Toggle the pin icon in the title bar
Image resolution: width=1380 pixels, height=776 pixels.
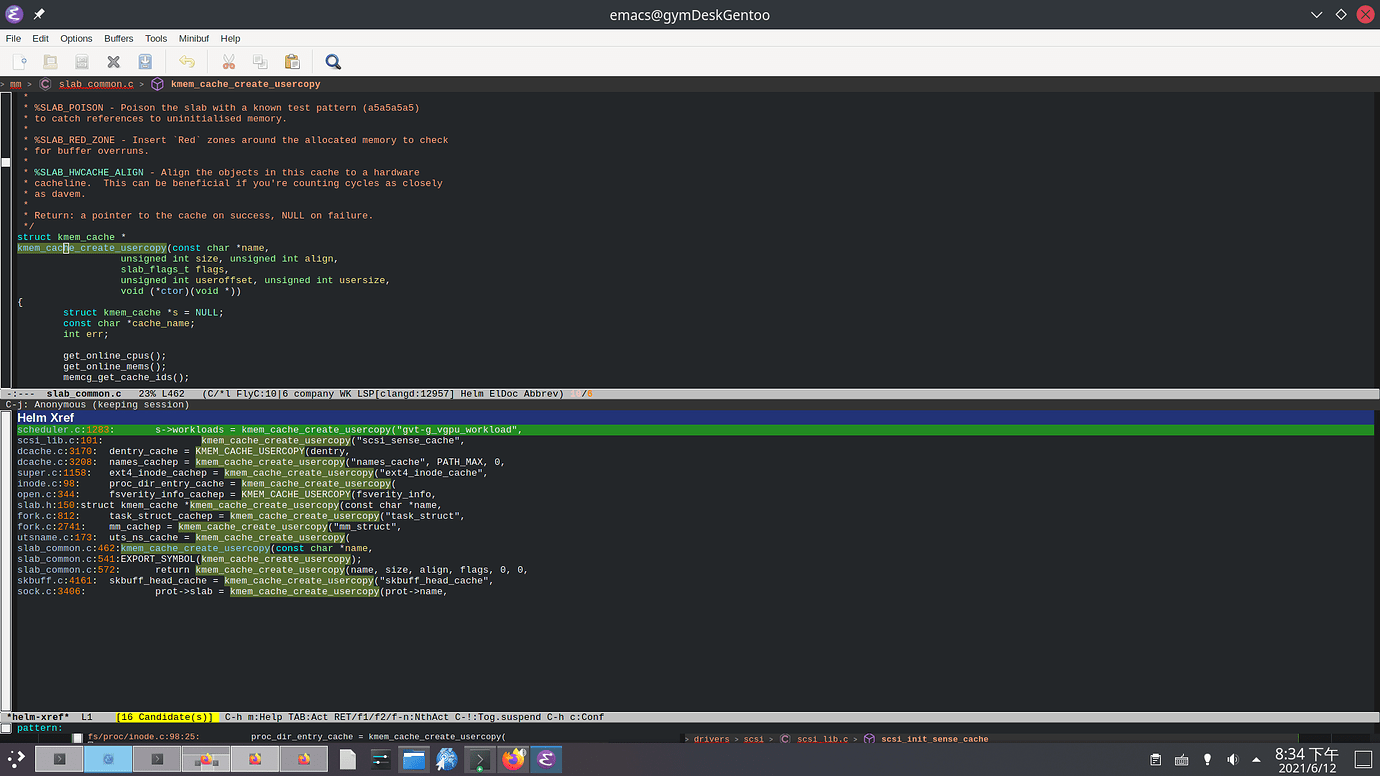pos(38,14)
